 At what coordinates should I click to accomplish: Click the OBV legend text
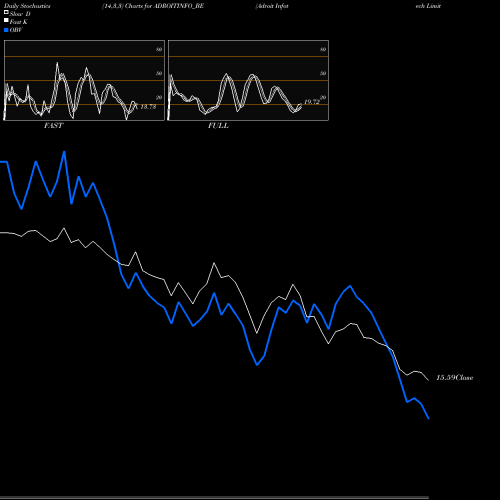[16, 30]
